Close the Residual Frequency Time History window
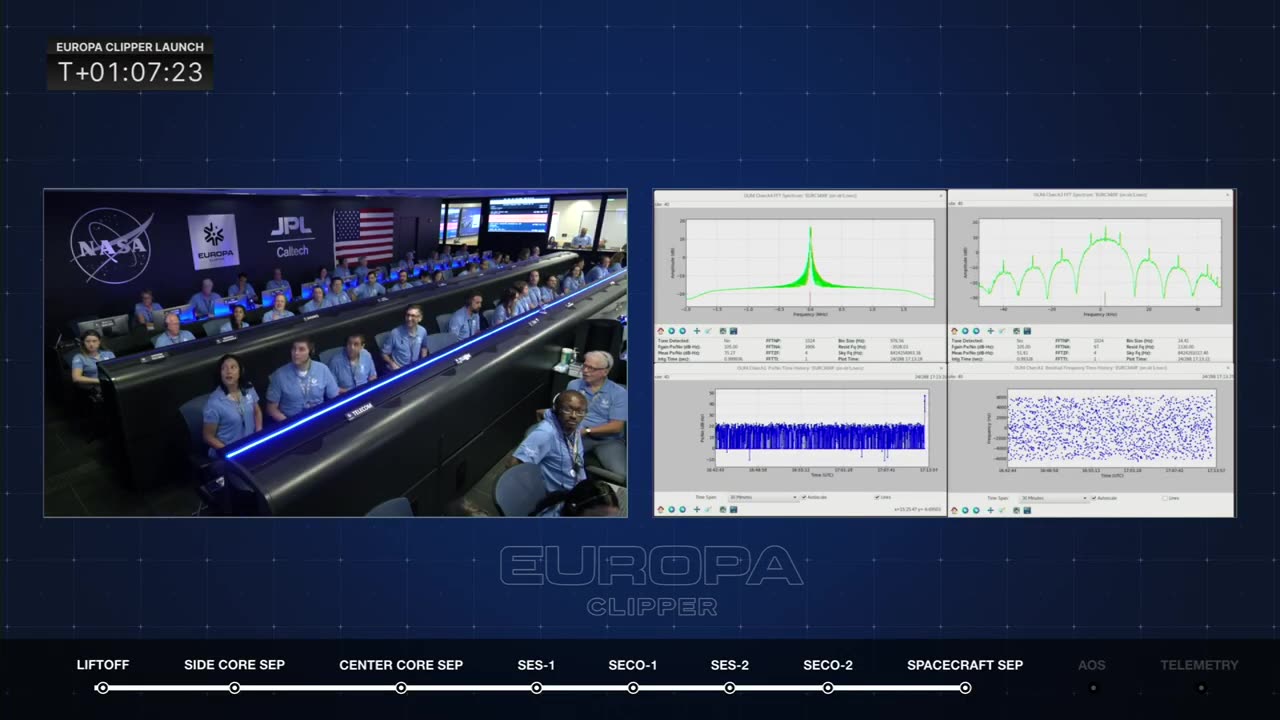Screen dimensions: 1280x720 (x=1227, y=368)
